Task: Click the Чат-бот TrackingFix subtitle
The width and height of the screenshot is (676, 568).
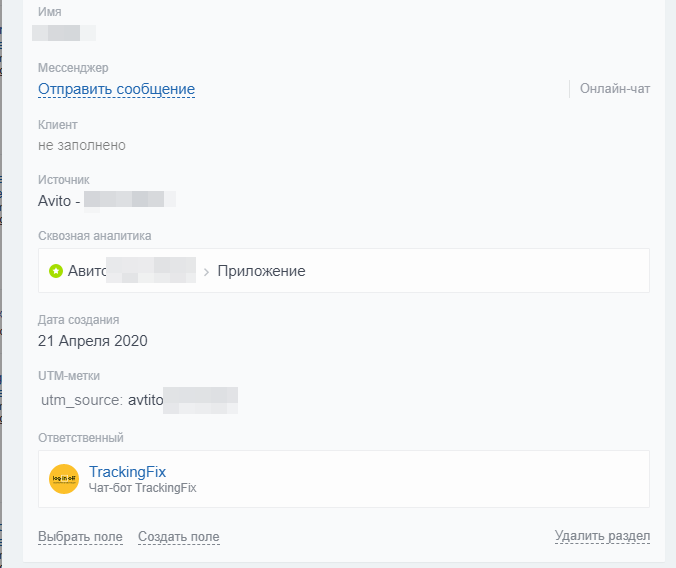Action: (x=143, y=489)
